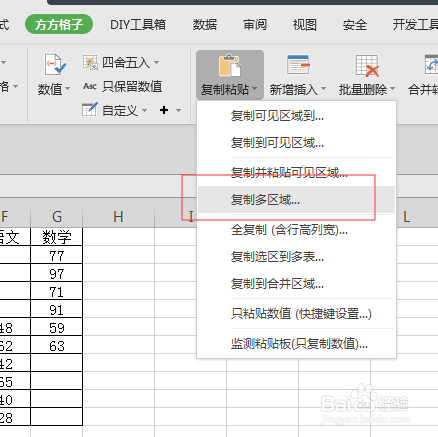Viewport: 438px width, 437px height.
Task: Choose 复制到可见区域... menu item
Action: (x=296, y=143)
